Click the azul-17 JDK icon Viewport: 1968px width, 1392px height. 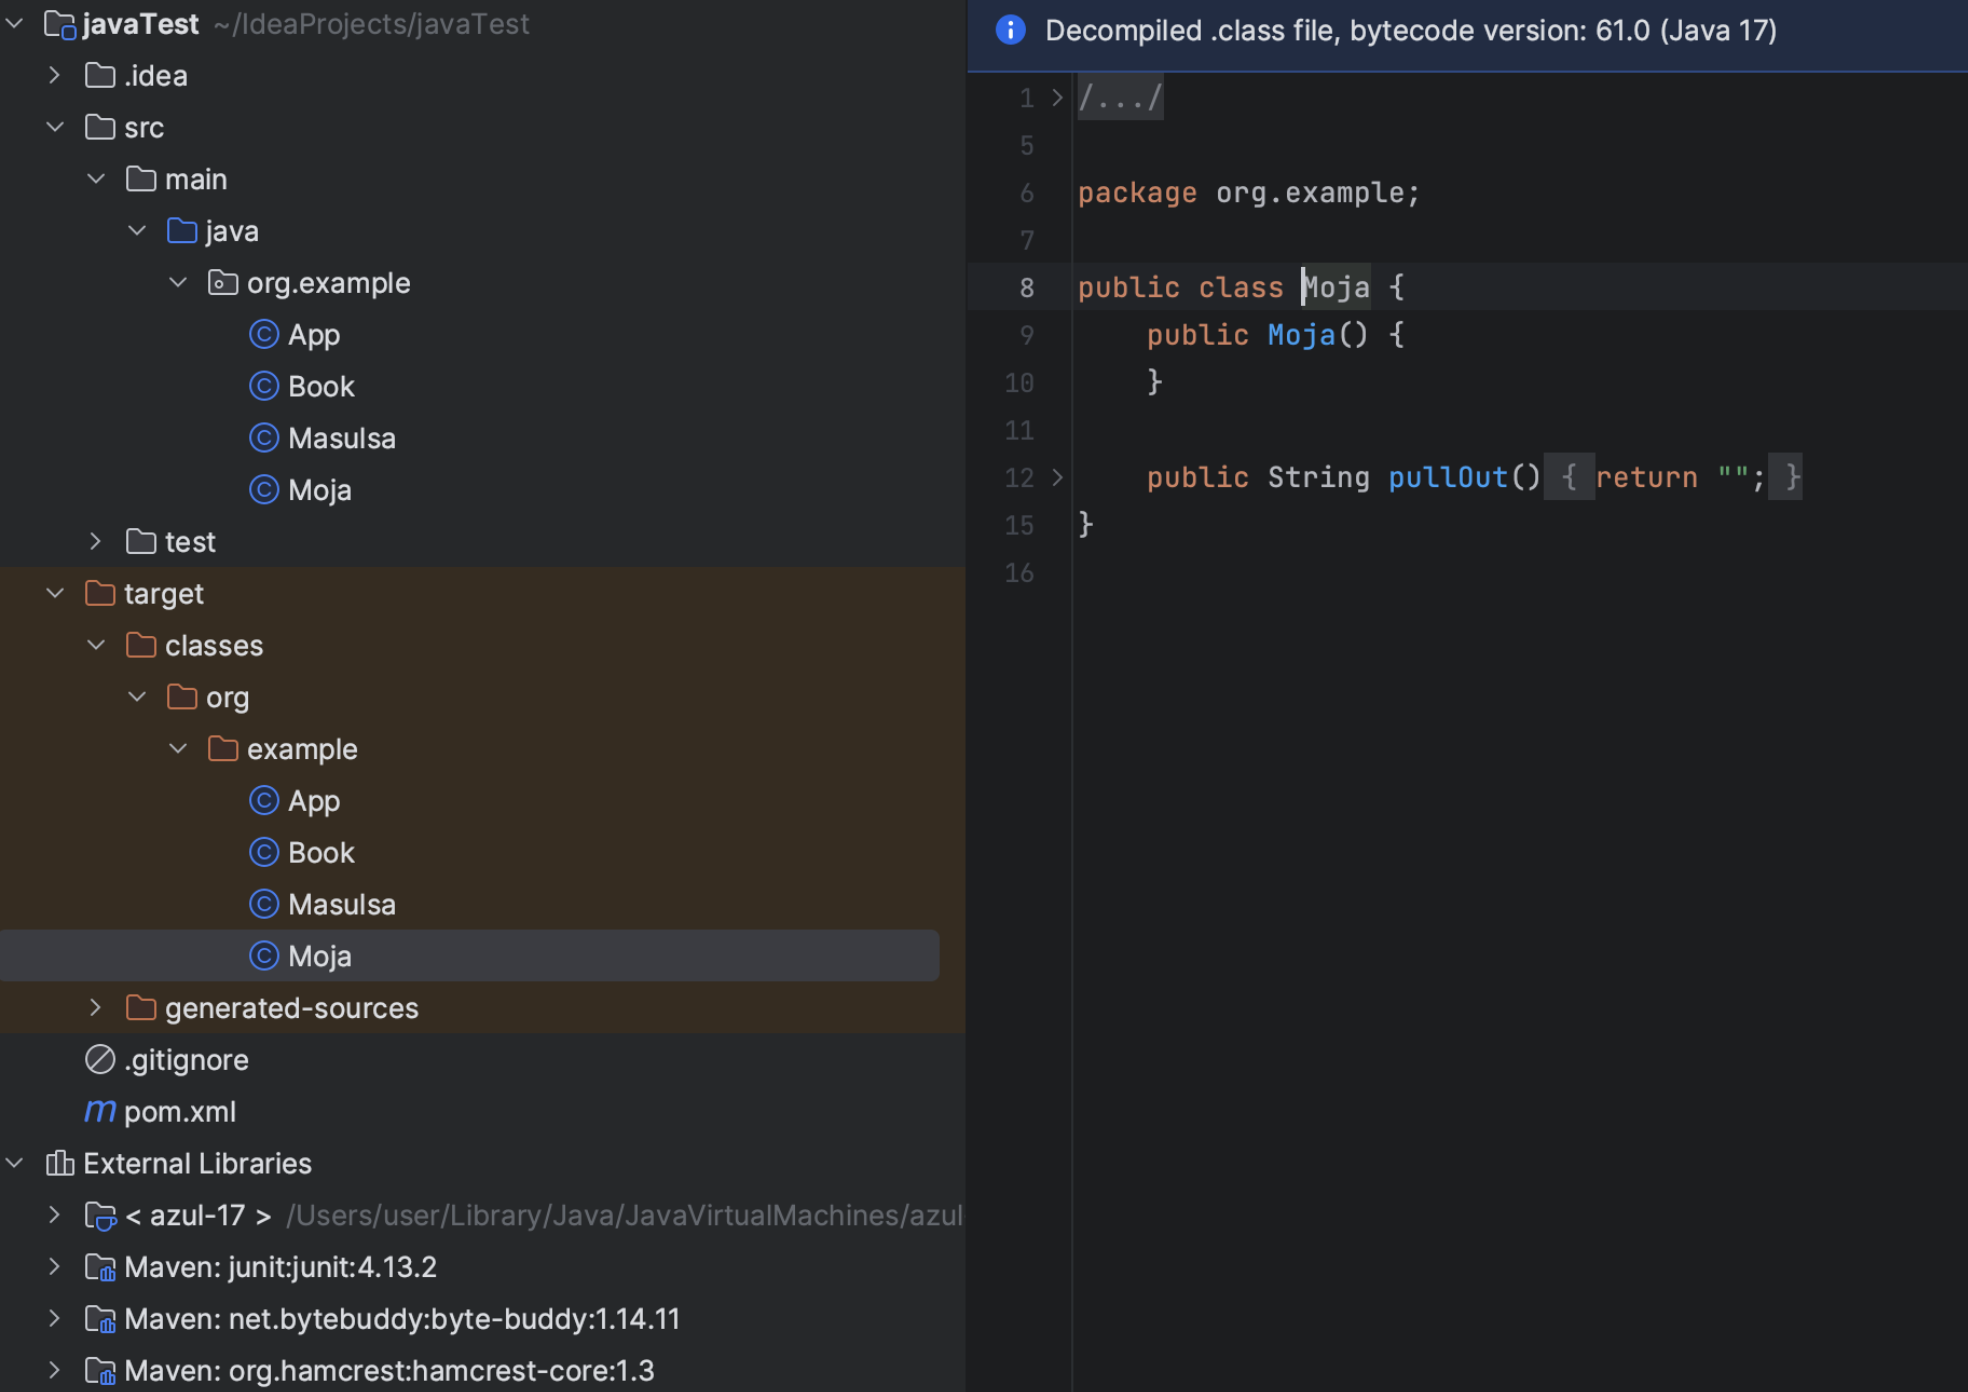pyautogui.click(x=100, y=1215)
